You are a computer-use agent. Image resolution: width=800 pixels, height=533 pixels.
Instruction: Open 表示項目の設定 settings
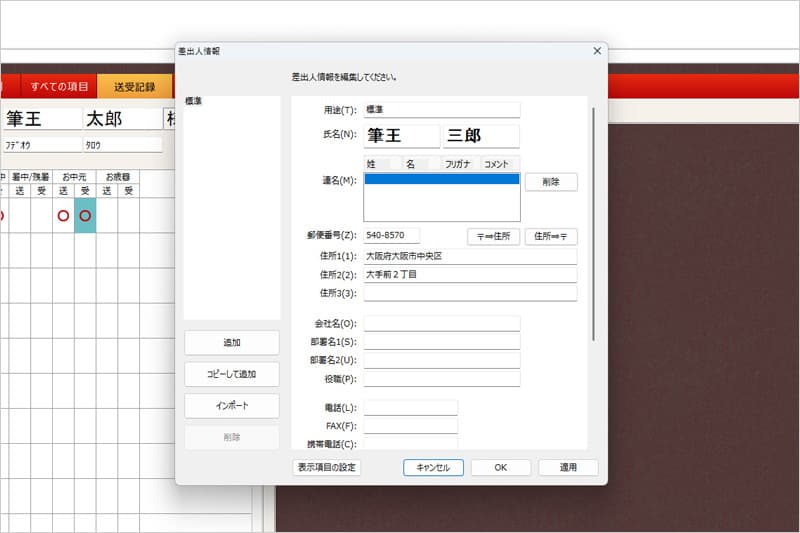[x=327, y=467]
